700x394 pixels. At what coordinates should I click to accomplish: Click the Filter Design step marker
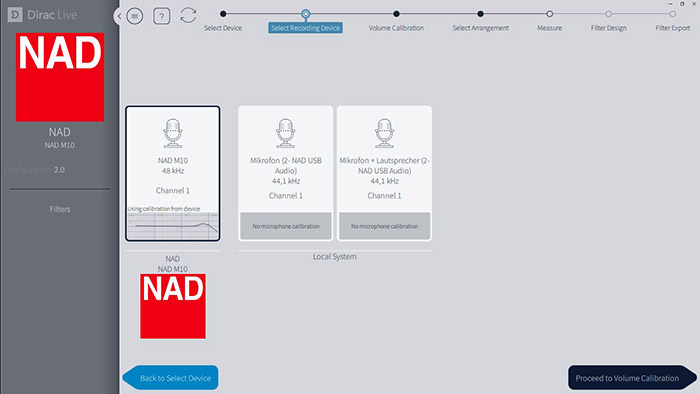point(608,14)
